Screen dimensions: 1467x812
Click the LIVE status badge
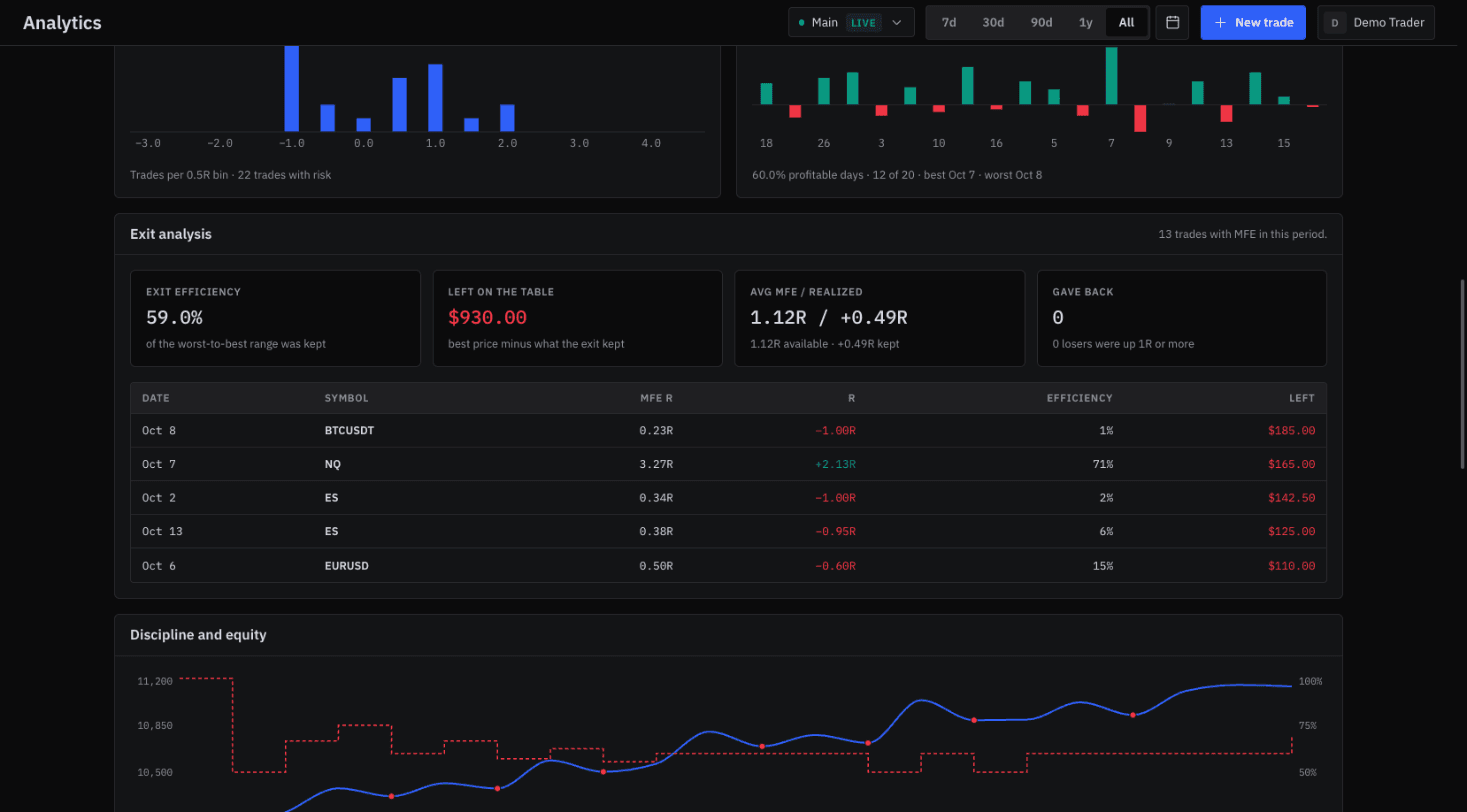pyautogui.click(x=863, y=22)
